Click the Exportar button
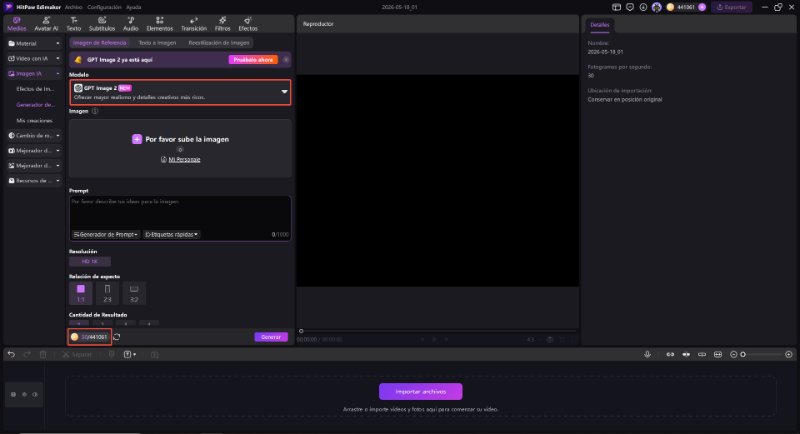Viewport: 800px width, 434px height. click(x=731, y=7)
